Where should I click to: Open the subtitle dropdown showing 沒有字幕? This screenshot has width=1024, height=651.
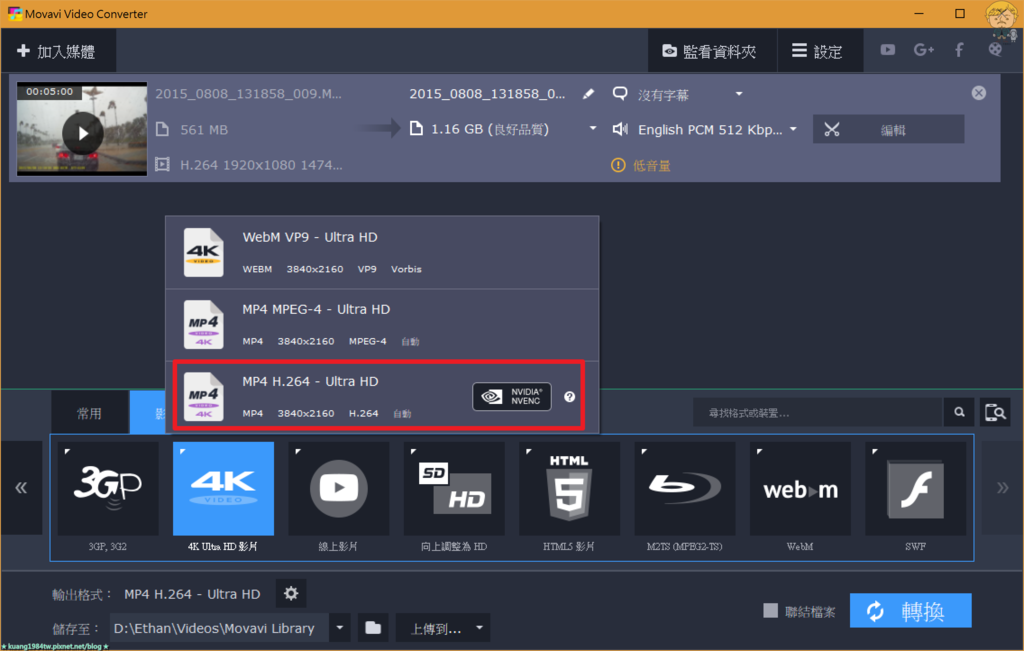point(690,95)
